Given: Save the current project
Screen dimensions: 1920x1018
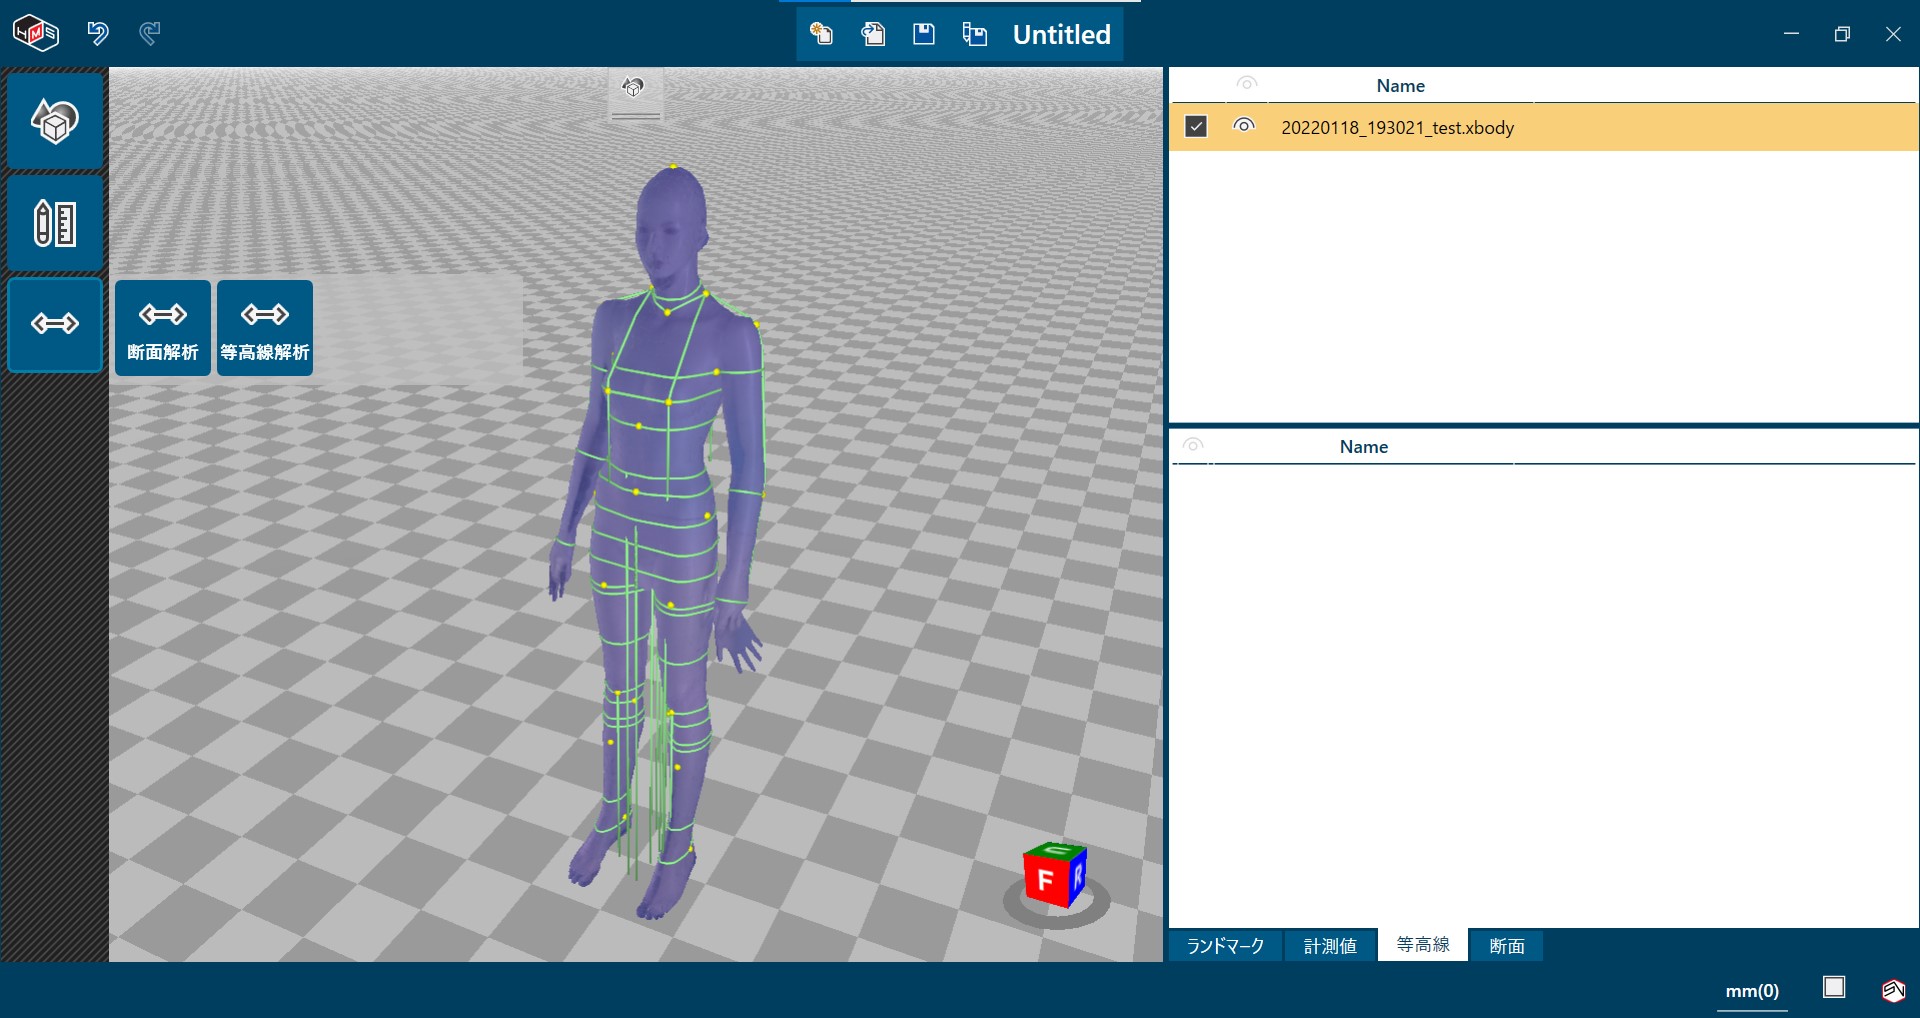Looking at the screenshot, I should (924, 34).
